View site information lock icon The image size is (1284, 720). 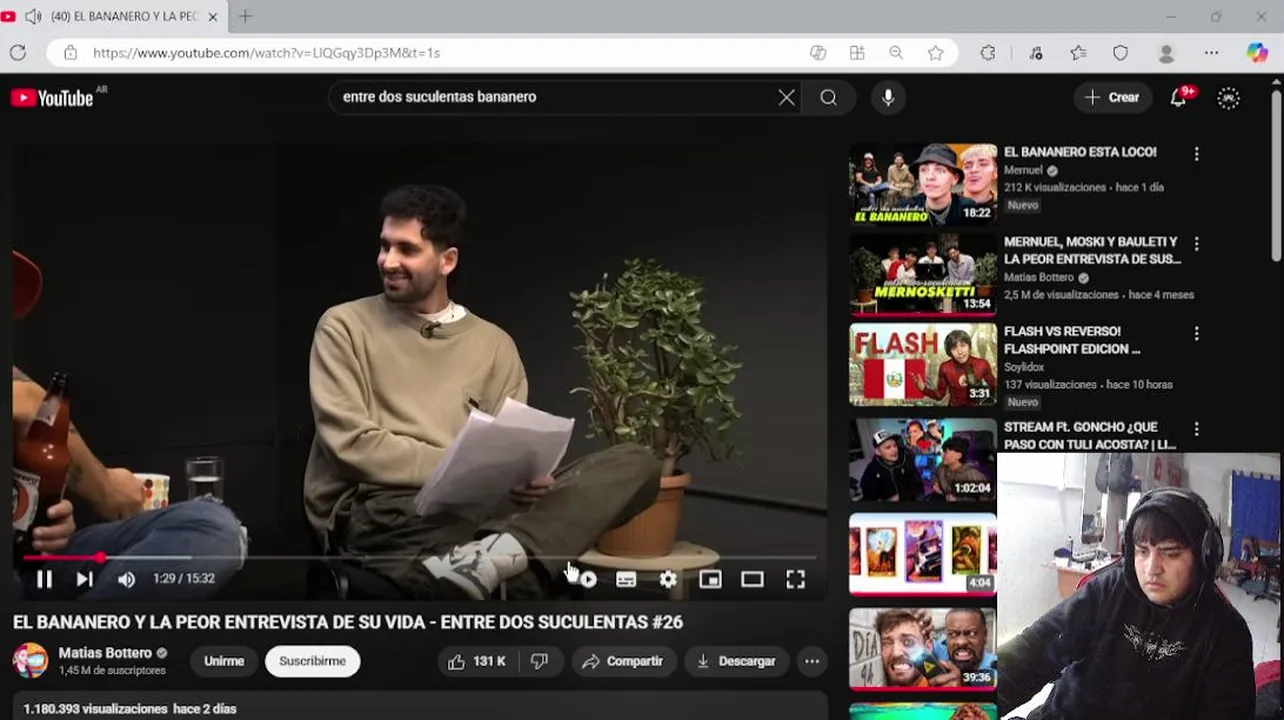(x=69, y=53)
